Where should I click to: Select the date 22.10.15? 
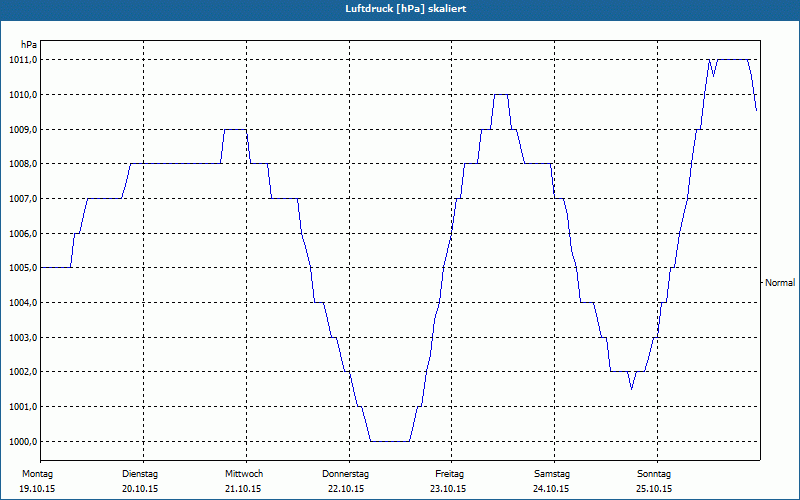[346, 489]
